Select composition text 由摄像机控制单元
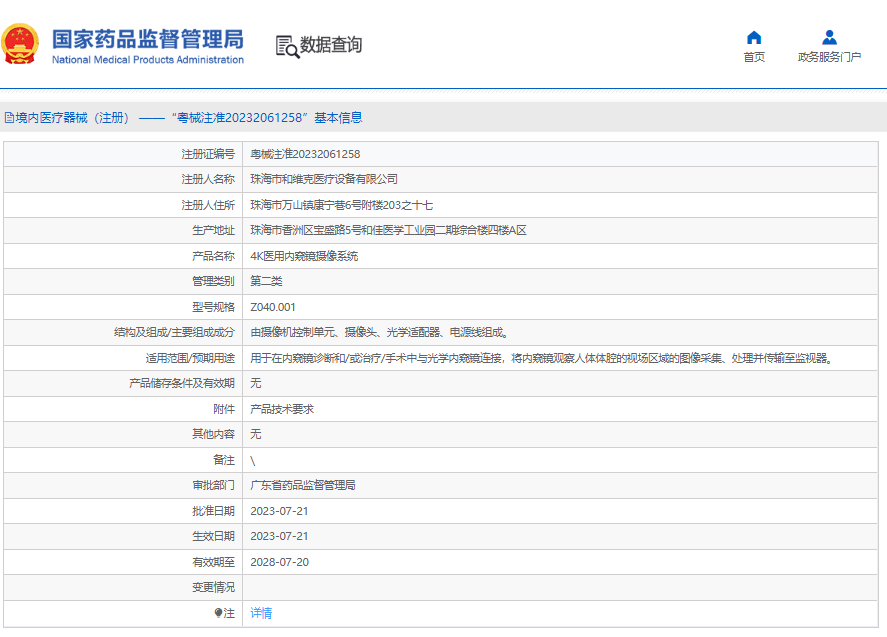The width and height of the screenshot is (887, 637). tap(379, 332)
